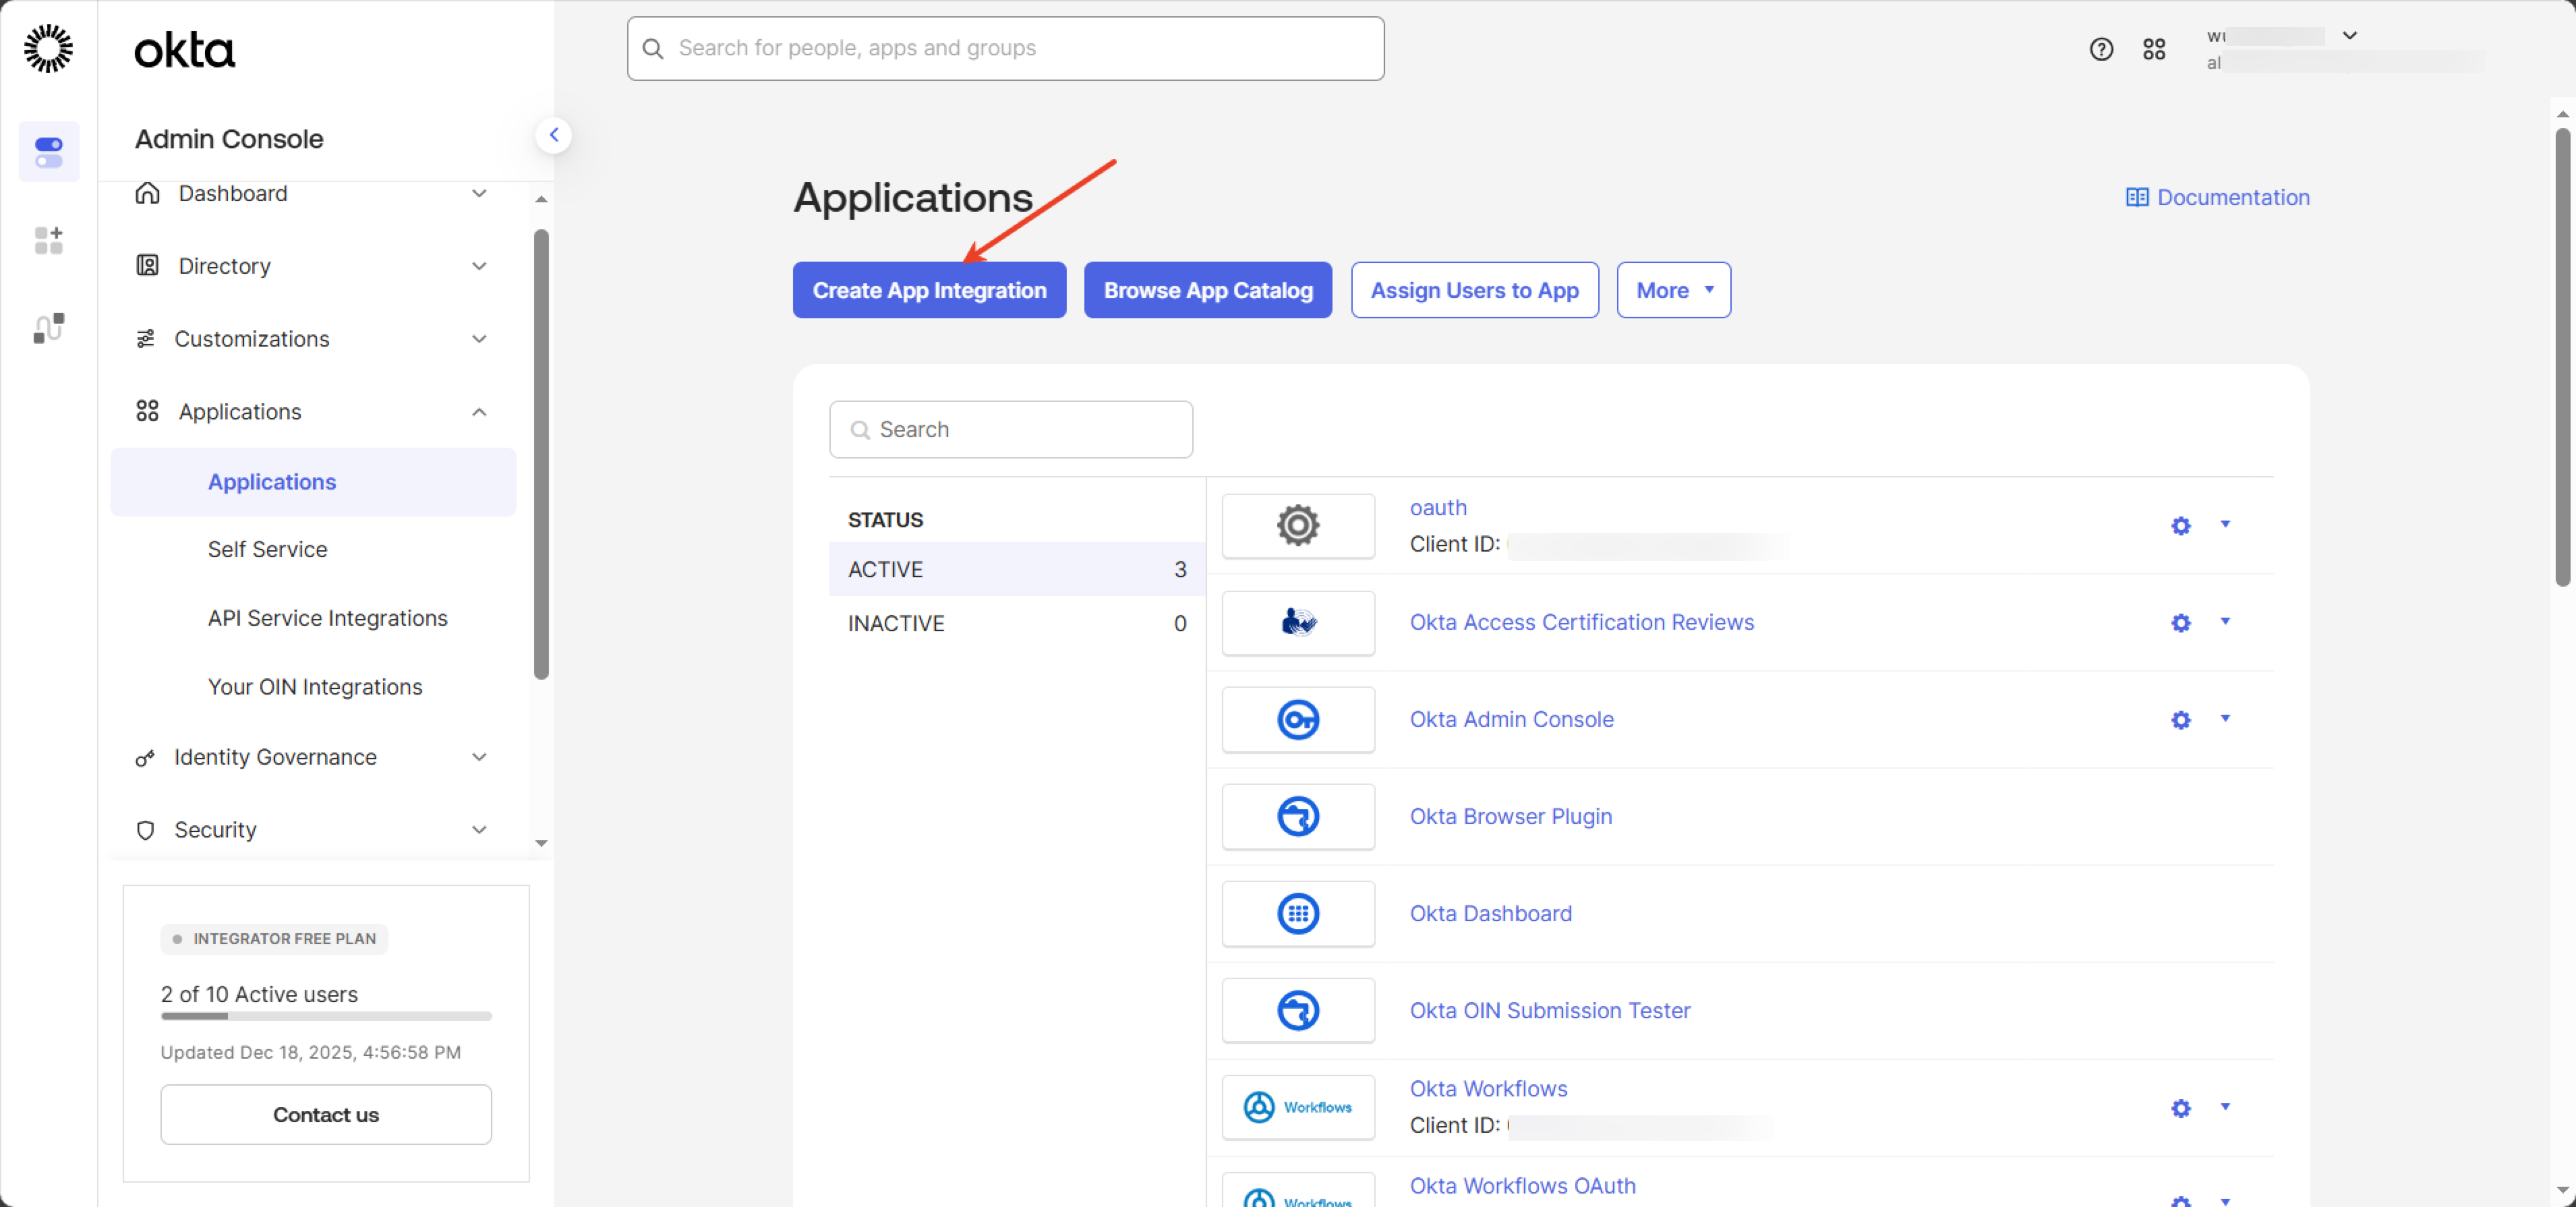Select the add-apps grid icon in left rail
The height and width of the screenshot is (1207, 2576).
point(48,240)
